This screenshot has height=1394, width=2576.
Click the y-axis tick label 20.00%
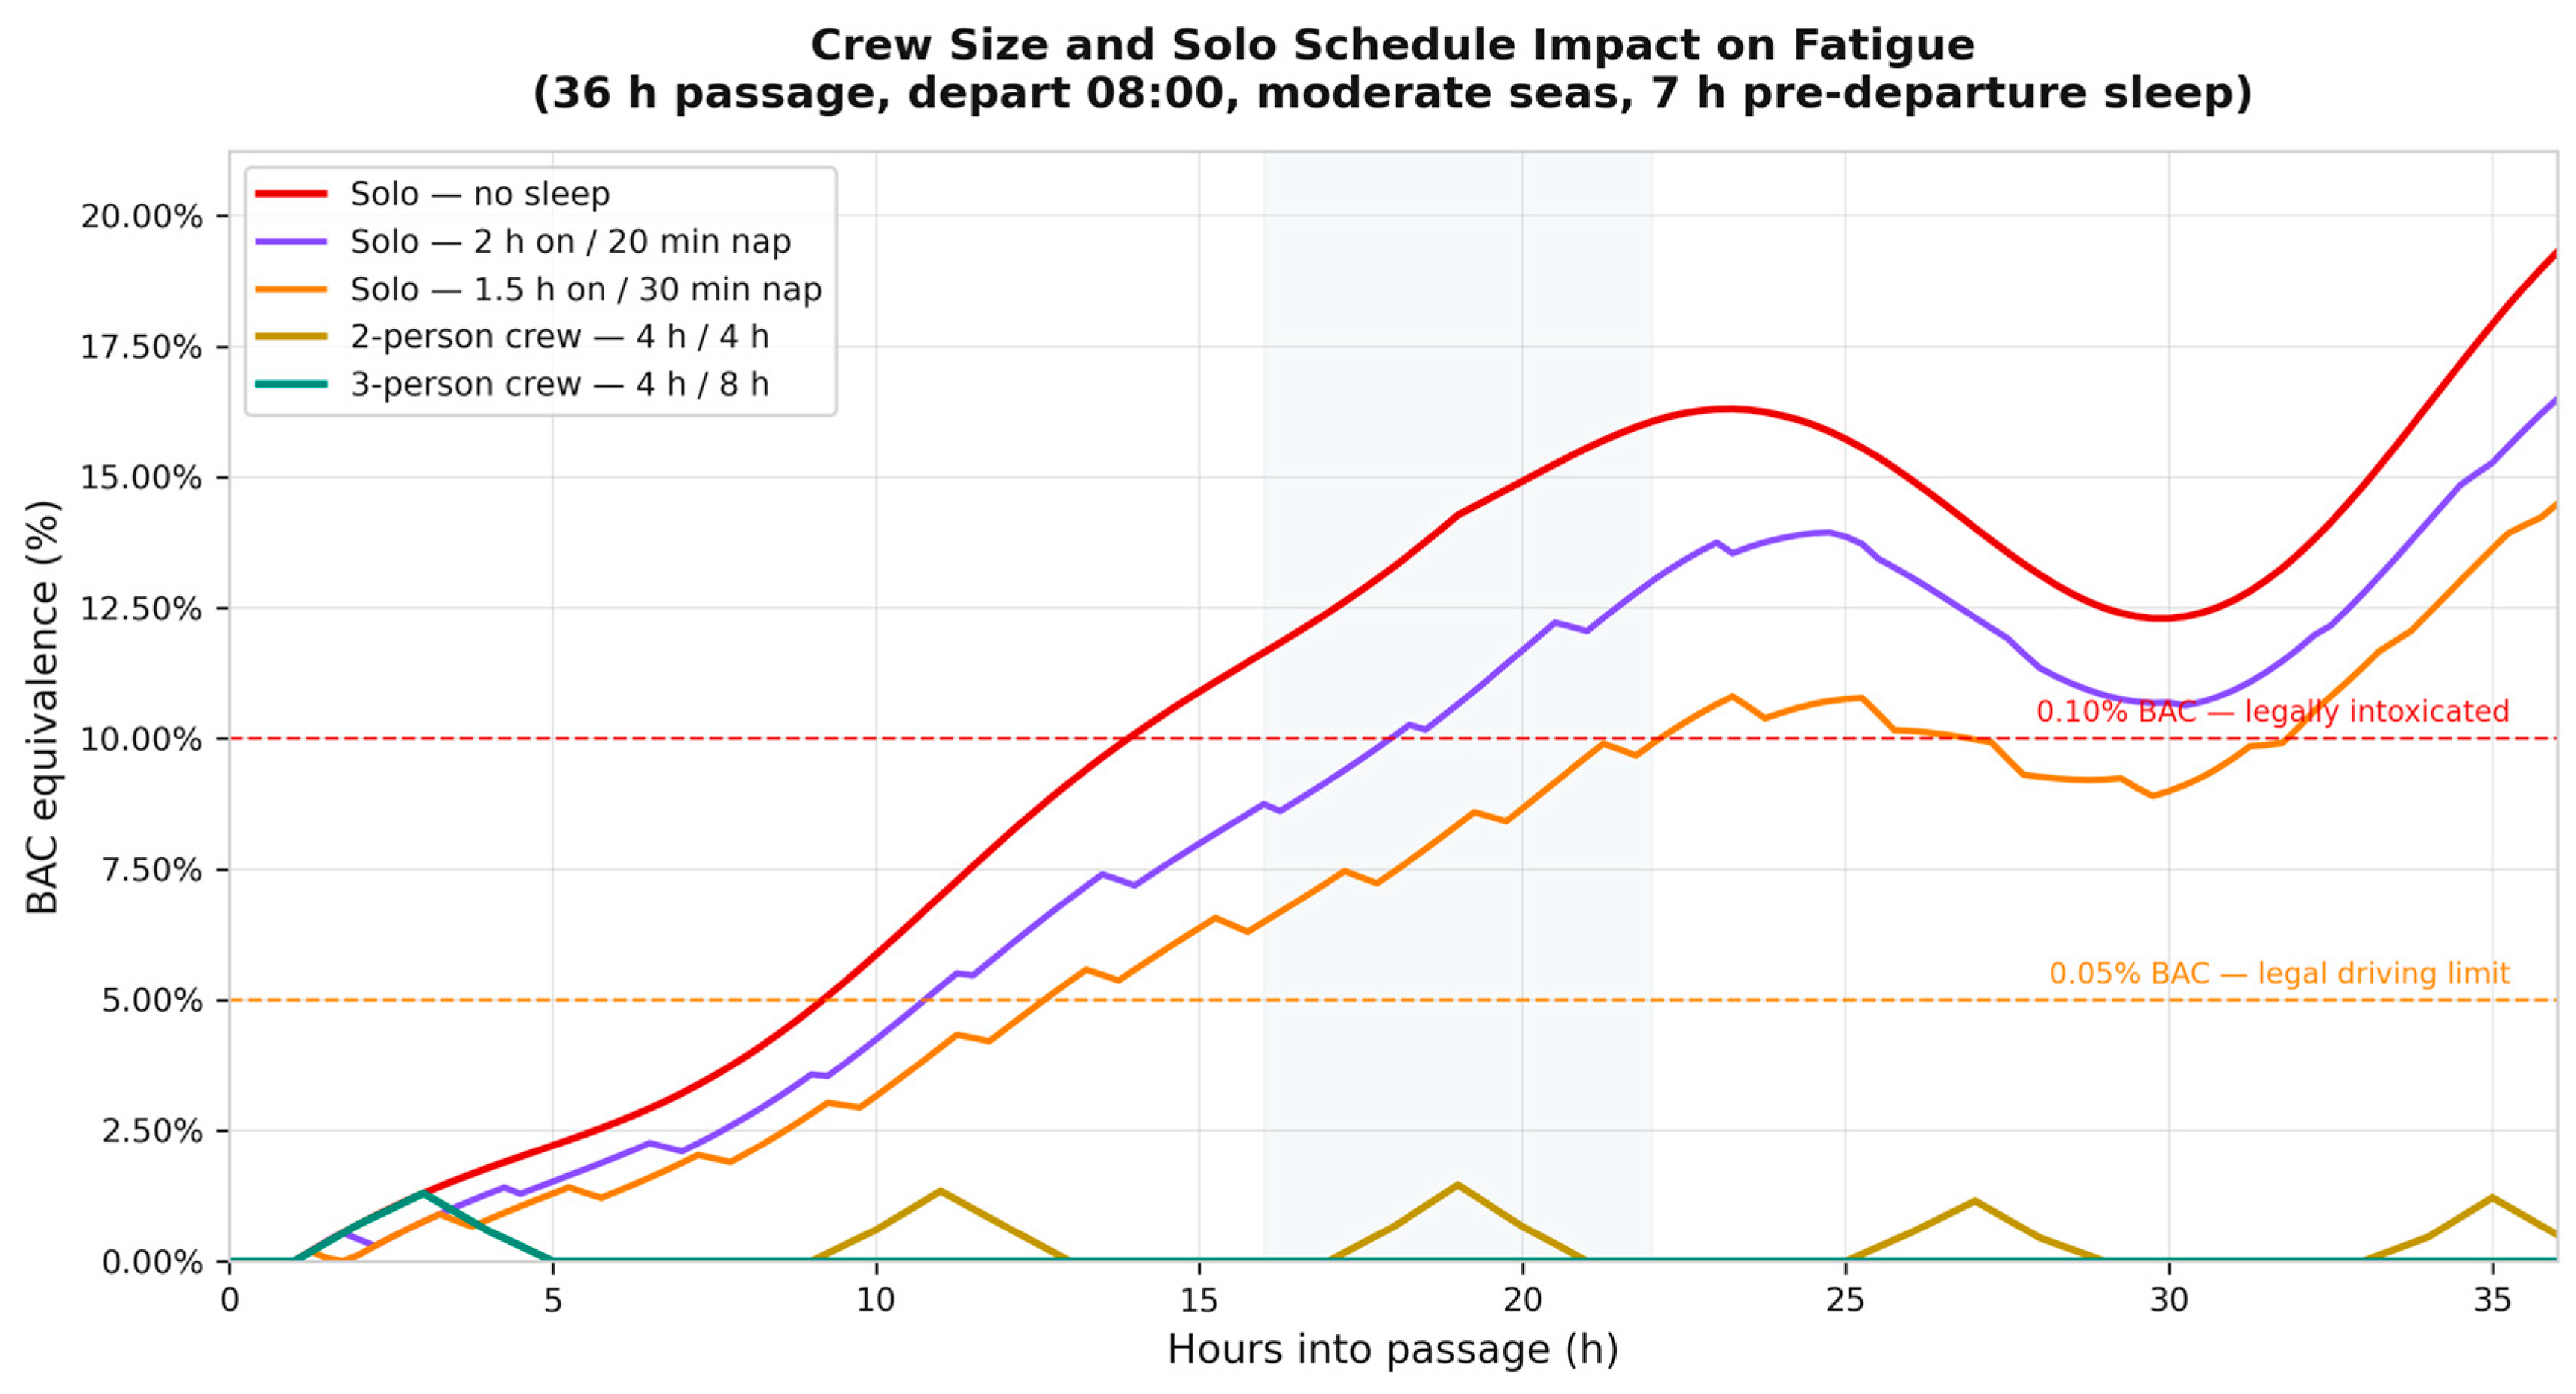(142, 216)
